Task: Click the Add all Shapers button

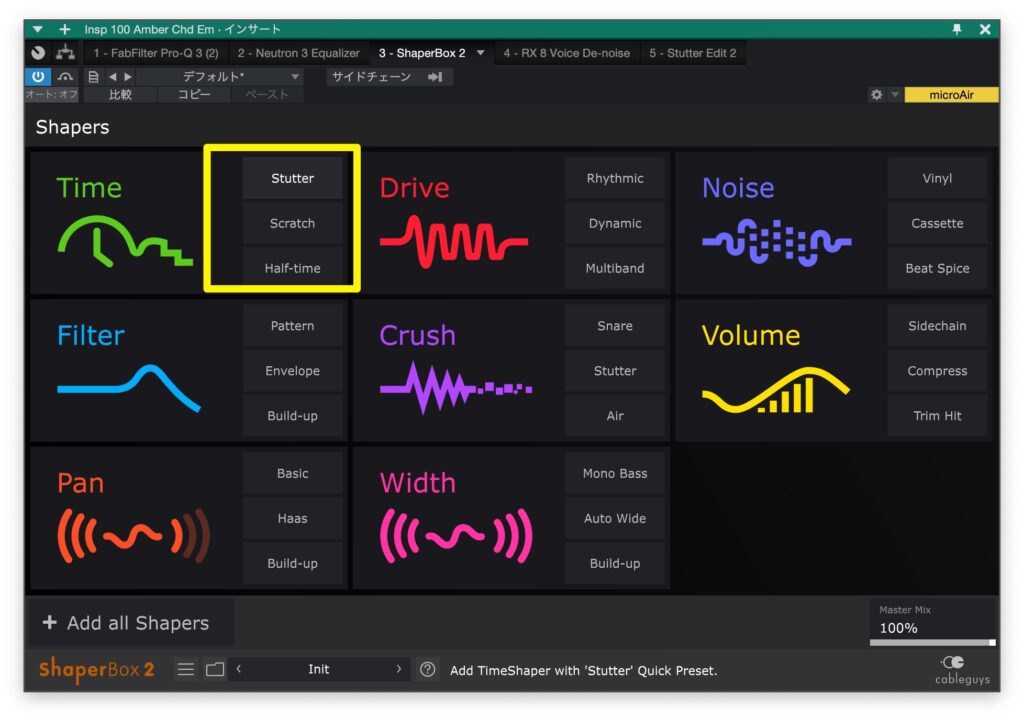Action: 127,623
